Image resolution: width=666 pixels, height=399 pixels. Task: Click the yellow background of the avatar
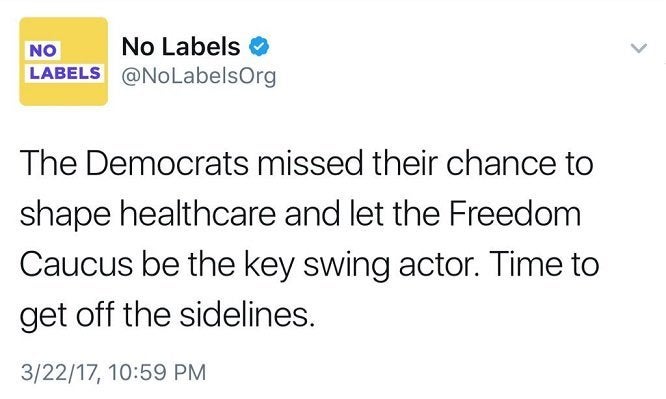64,93
